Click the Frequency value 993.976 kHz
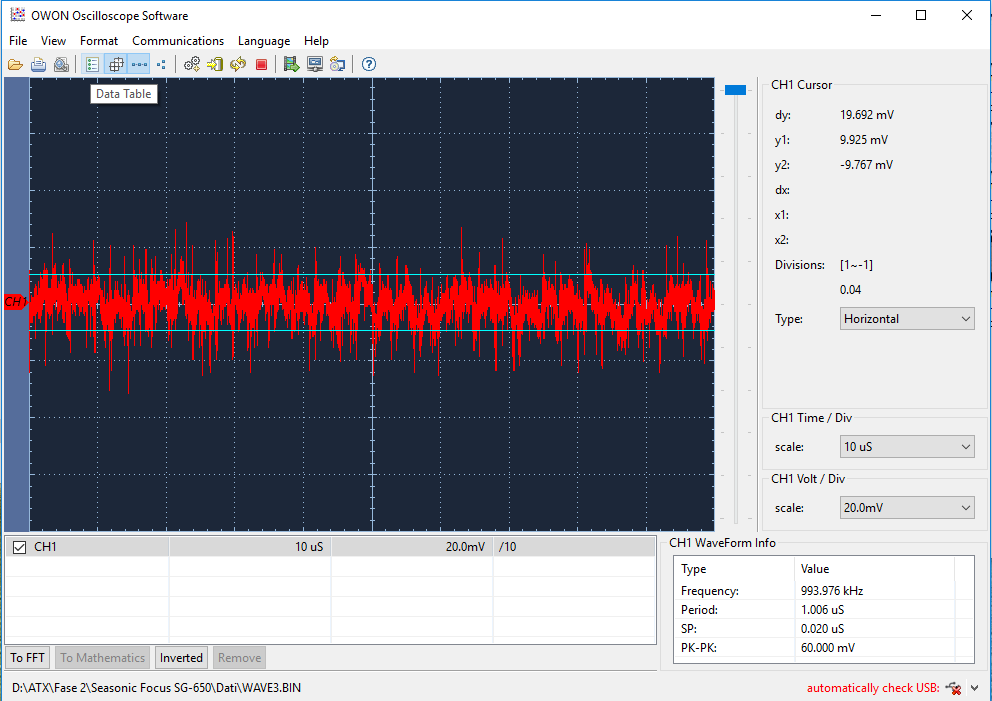 [832, 591]
